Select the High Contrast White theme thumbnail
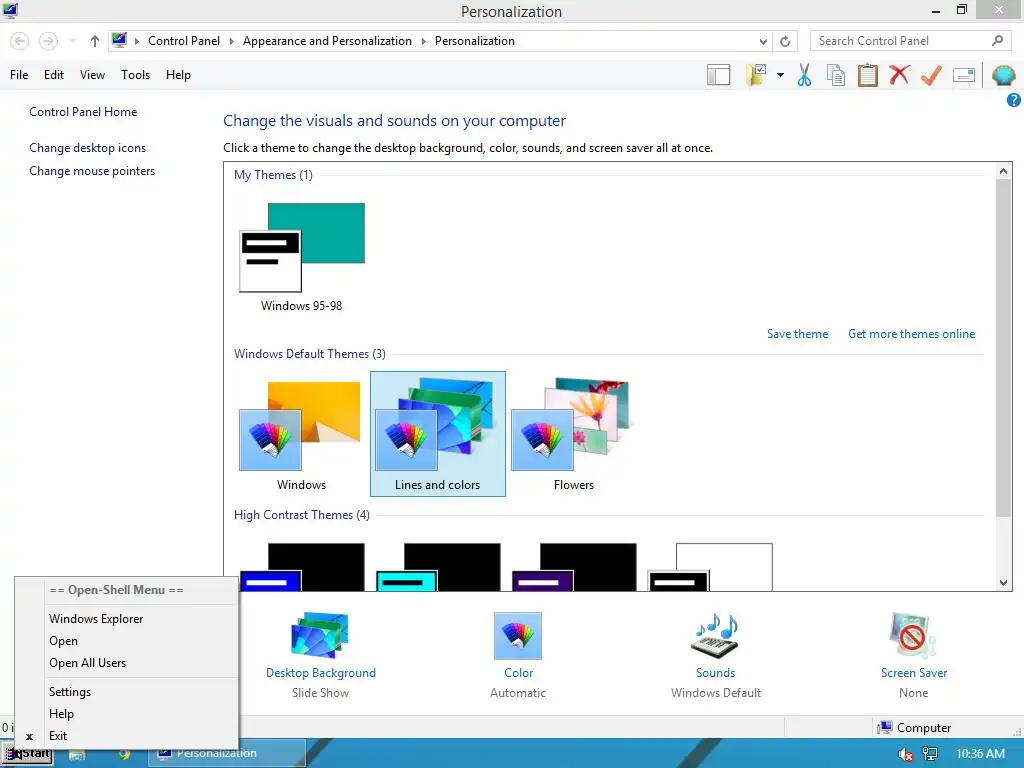1024x768 pixels. pyautogui.click(x=710, y=567)
